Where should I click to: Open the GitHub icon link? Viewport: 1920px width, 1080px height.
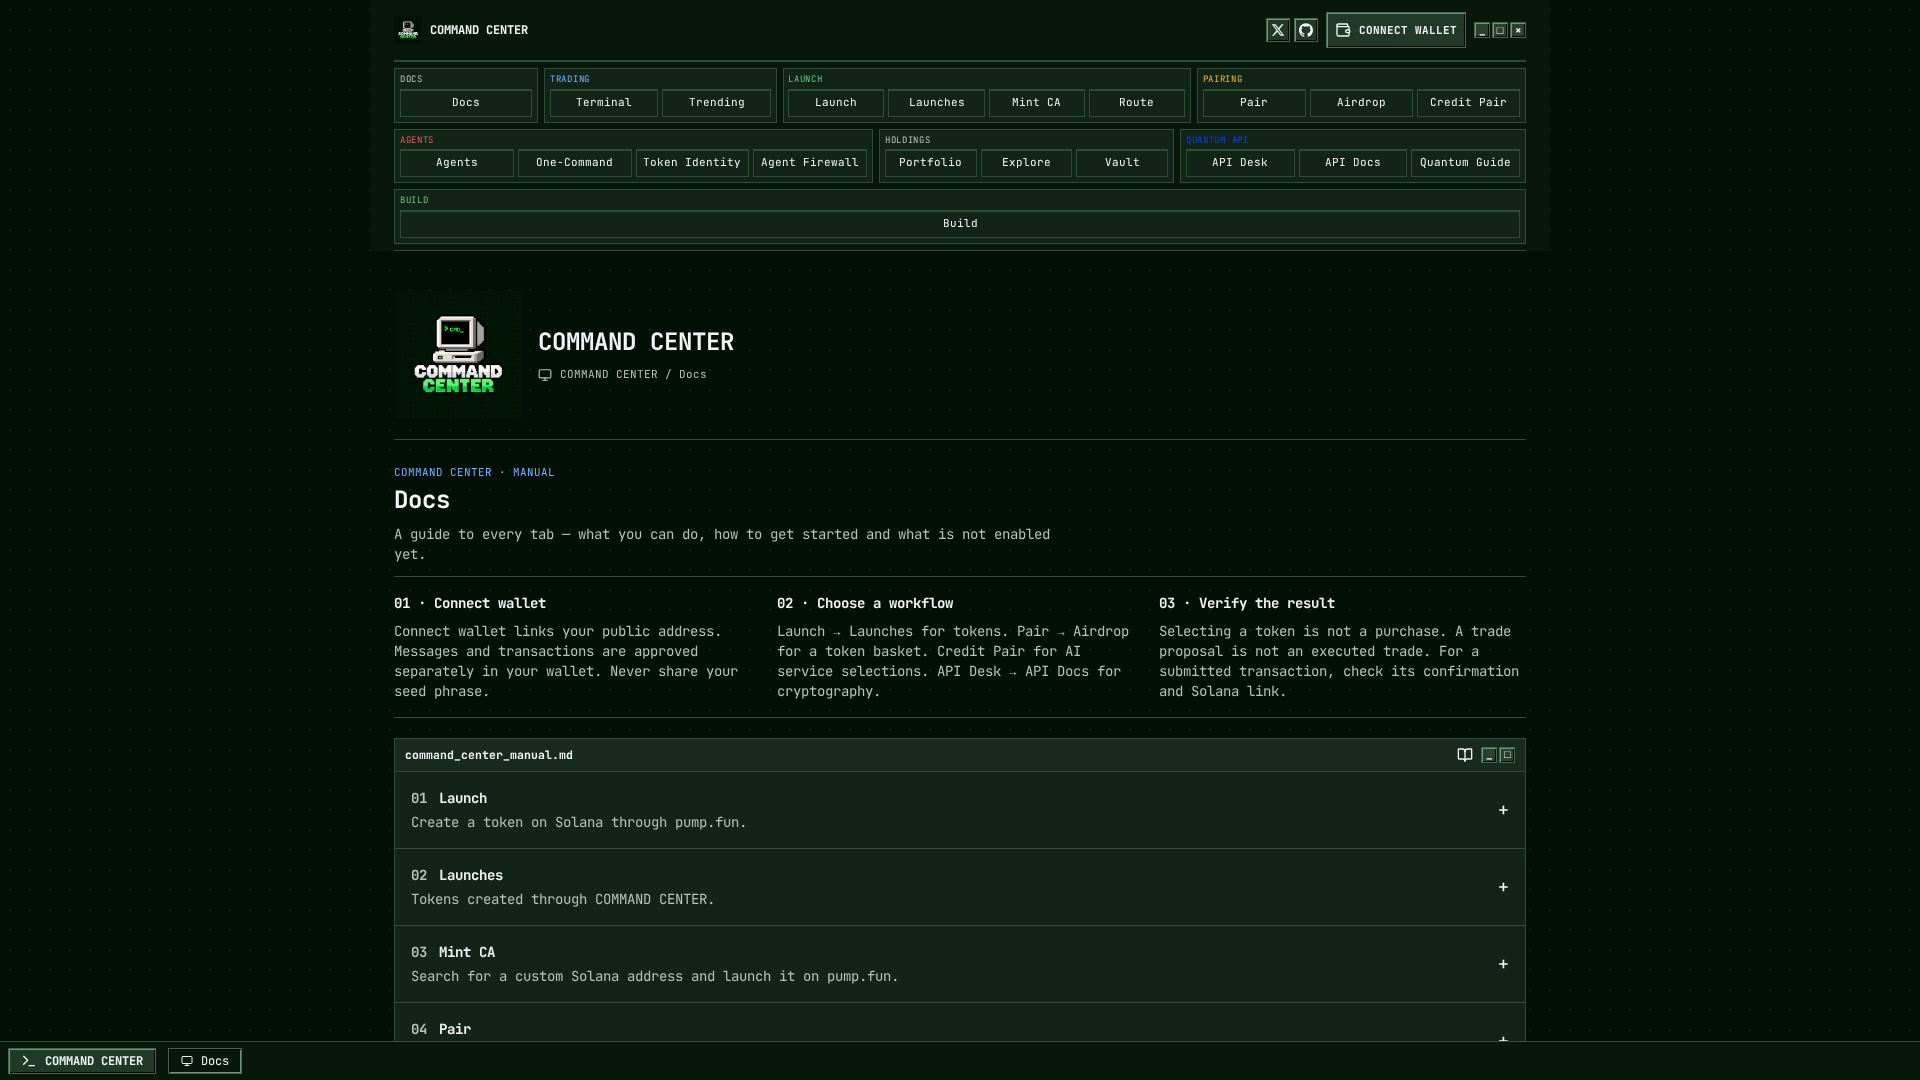(x=1306, y=30)
